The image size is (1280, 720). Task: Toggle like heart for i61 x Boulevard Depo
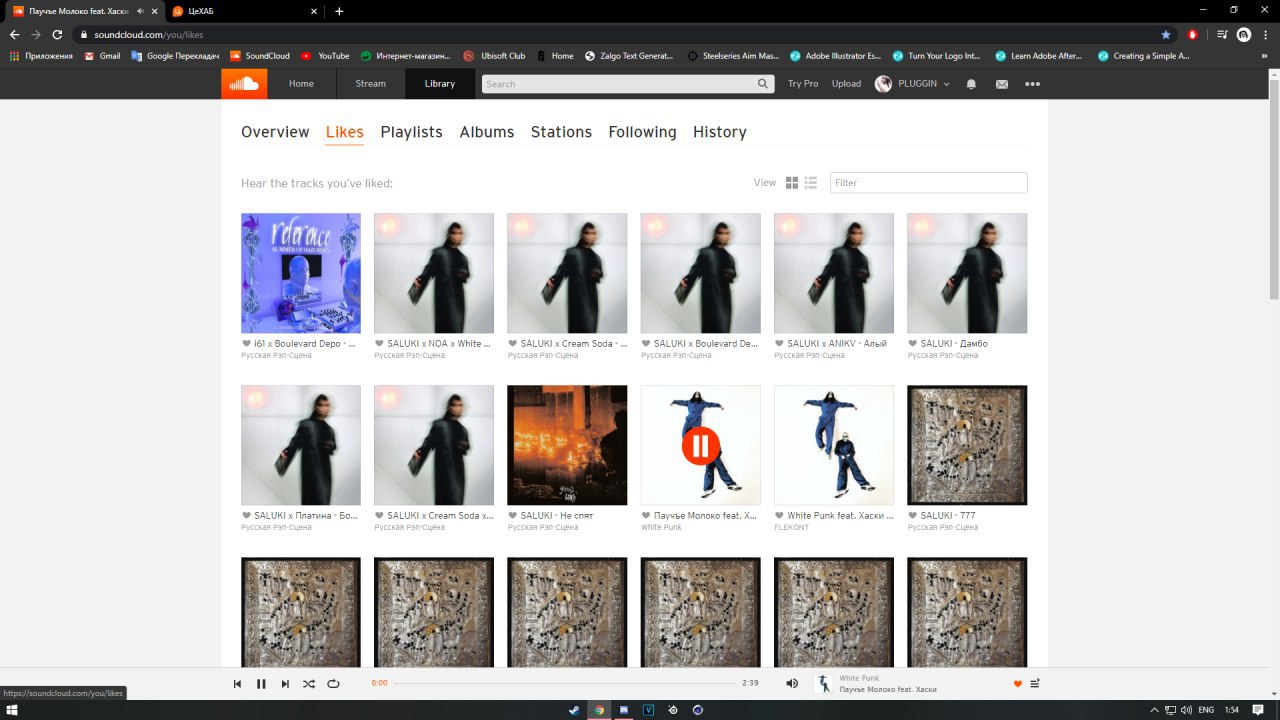247,343
